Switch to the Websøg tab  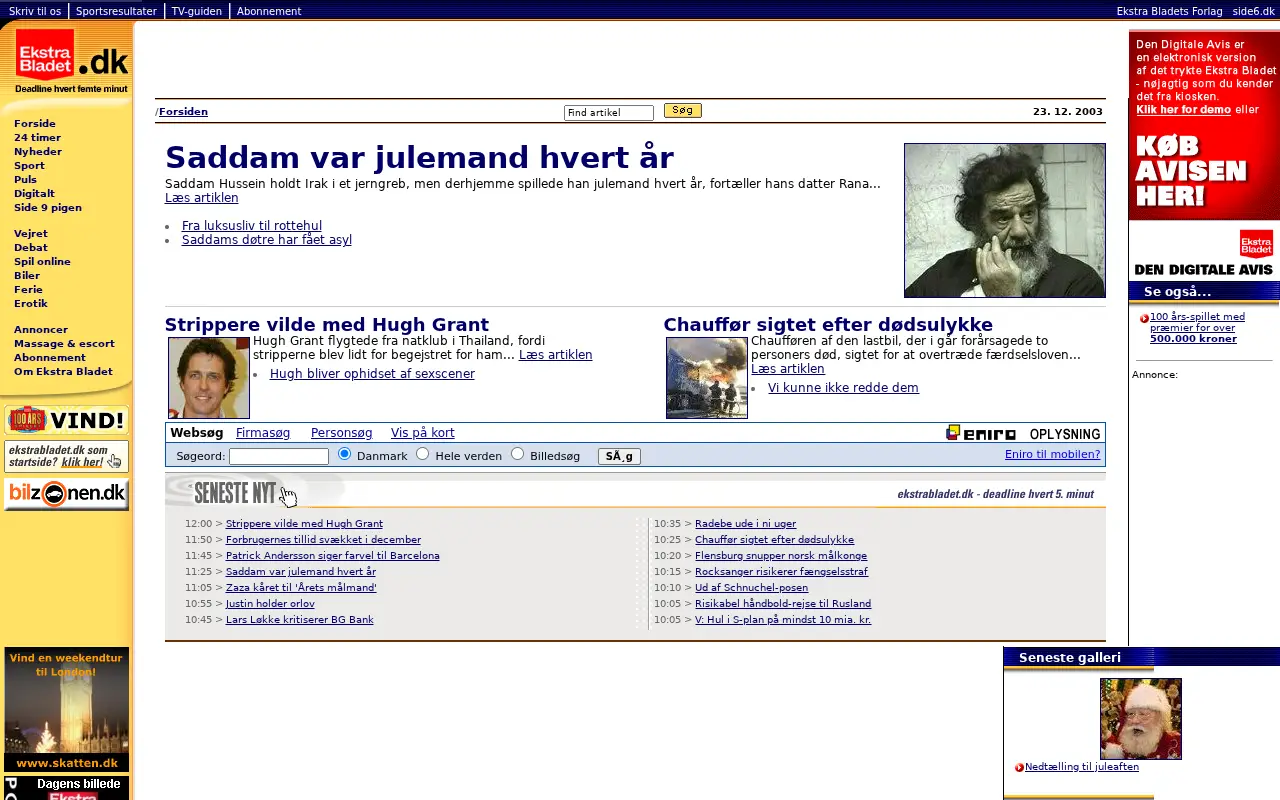[x=196, y=433]
